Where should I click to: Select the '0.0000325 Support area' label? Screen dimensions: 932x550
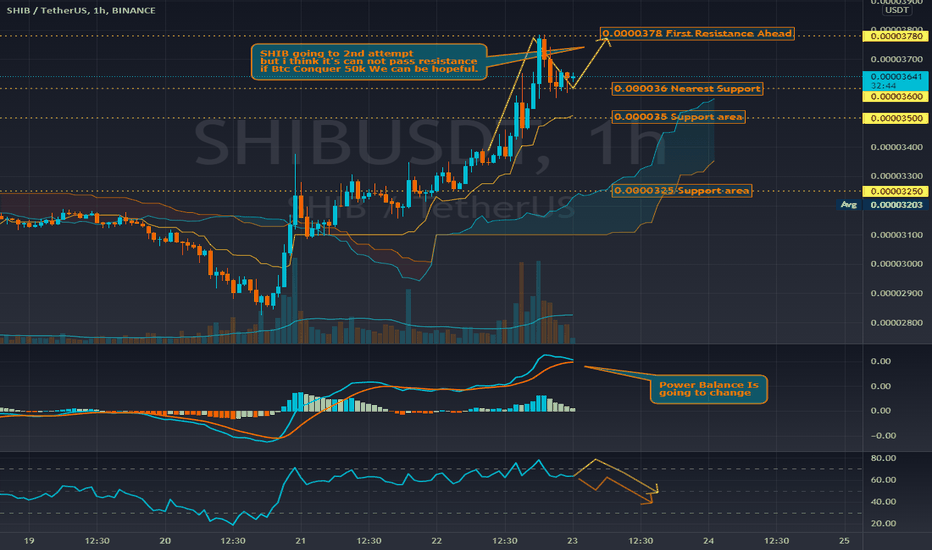pyautogui.click(x=682, y=191)
